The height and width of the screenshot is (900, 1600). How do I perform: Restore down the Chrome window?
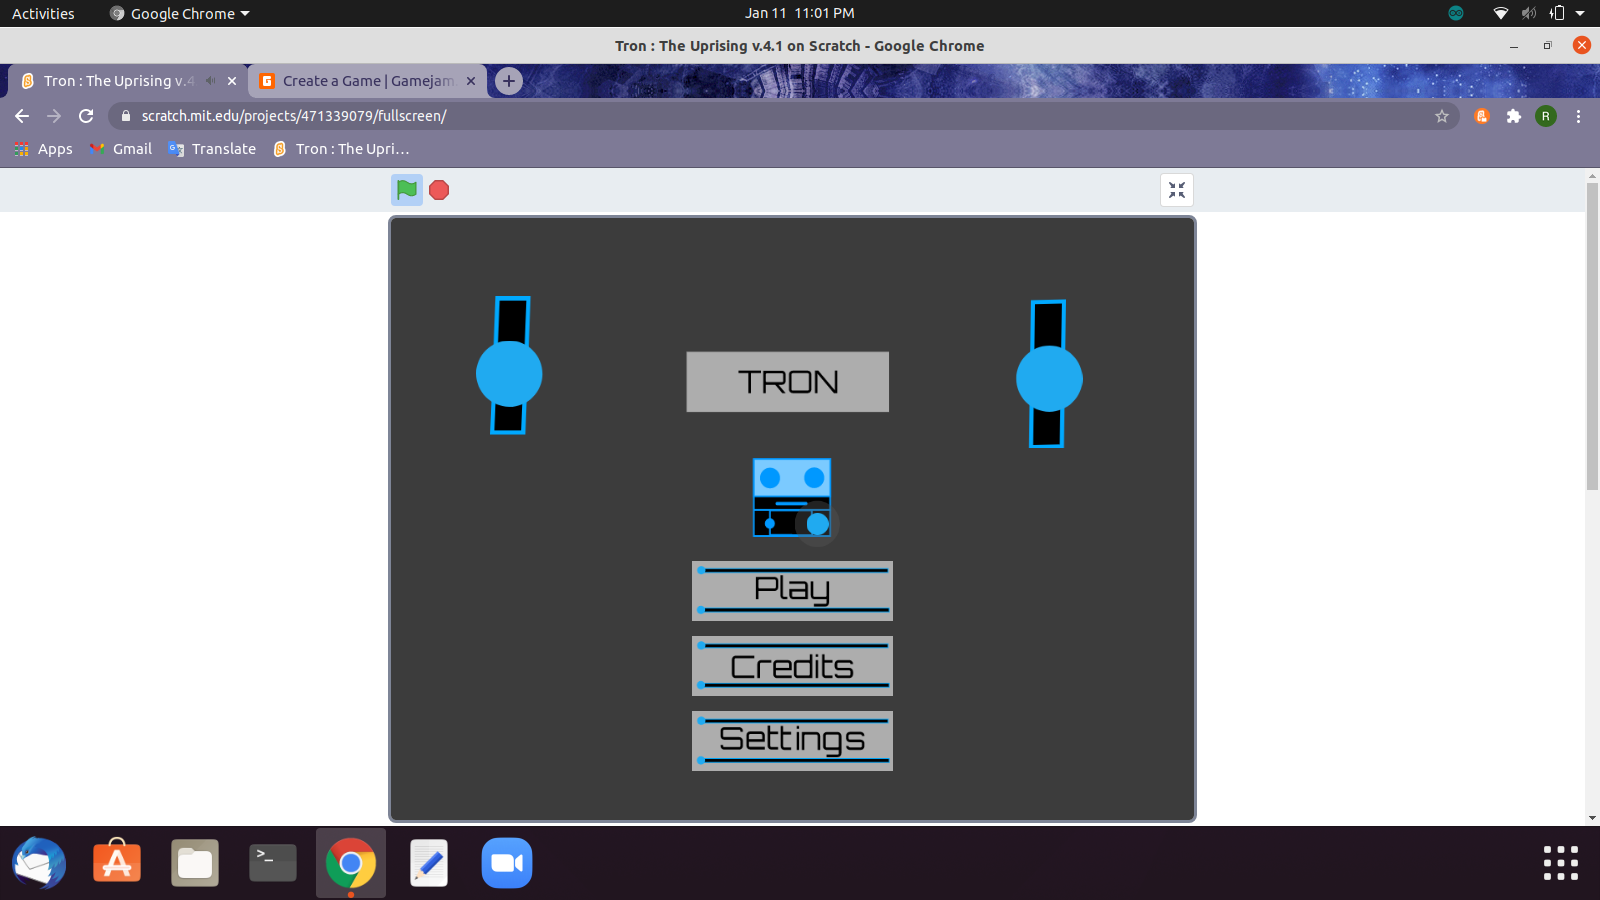[1547, 46]
